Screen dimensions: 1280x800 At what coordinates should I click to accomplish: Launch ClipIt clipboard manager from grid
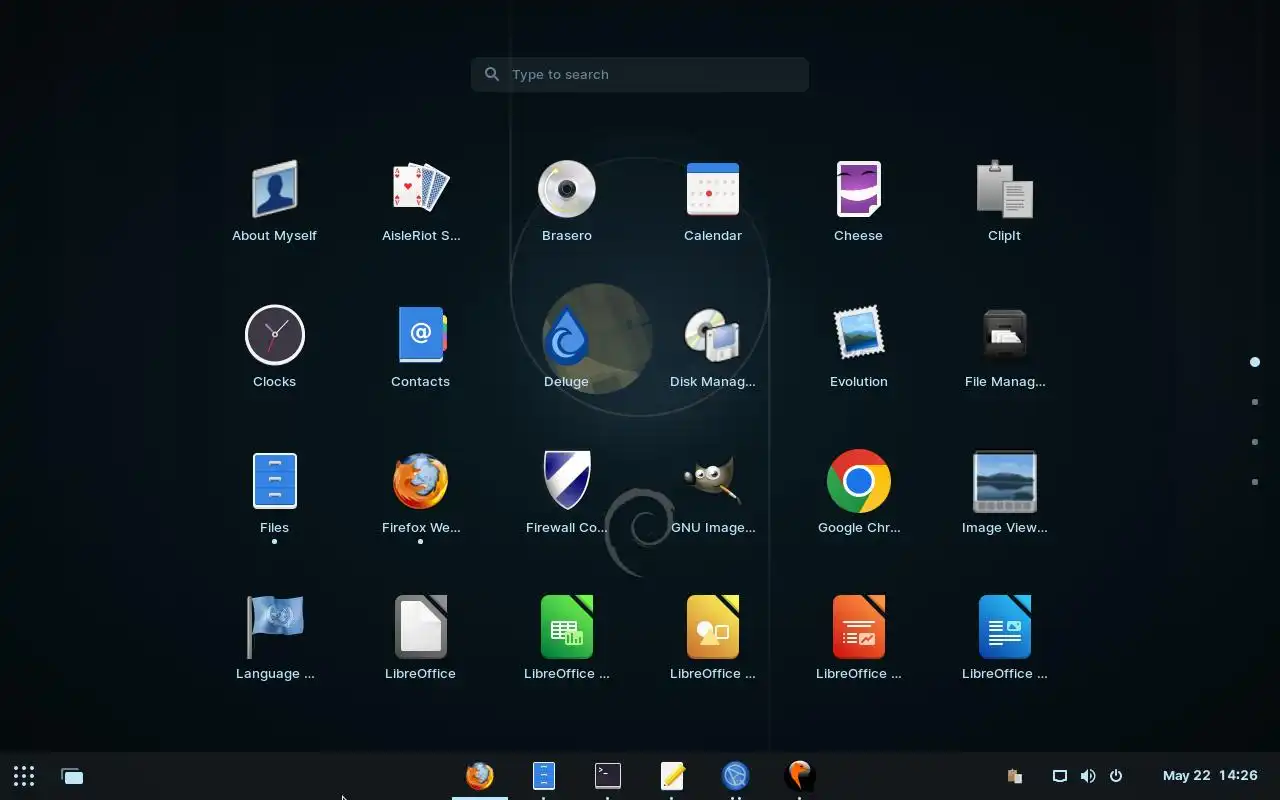click(1004, 201)
